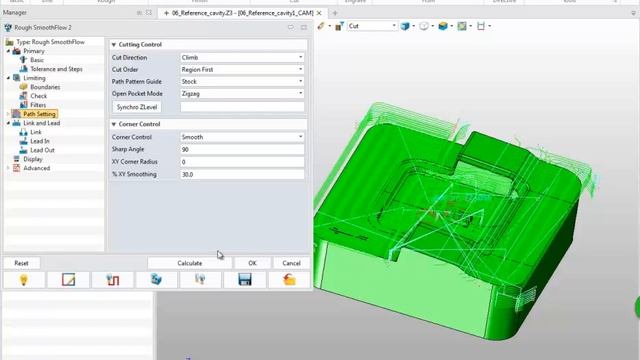This screenshot has width=640, height=360.
Task: Add a new document tab with plus
Action: 335,13
